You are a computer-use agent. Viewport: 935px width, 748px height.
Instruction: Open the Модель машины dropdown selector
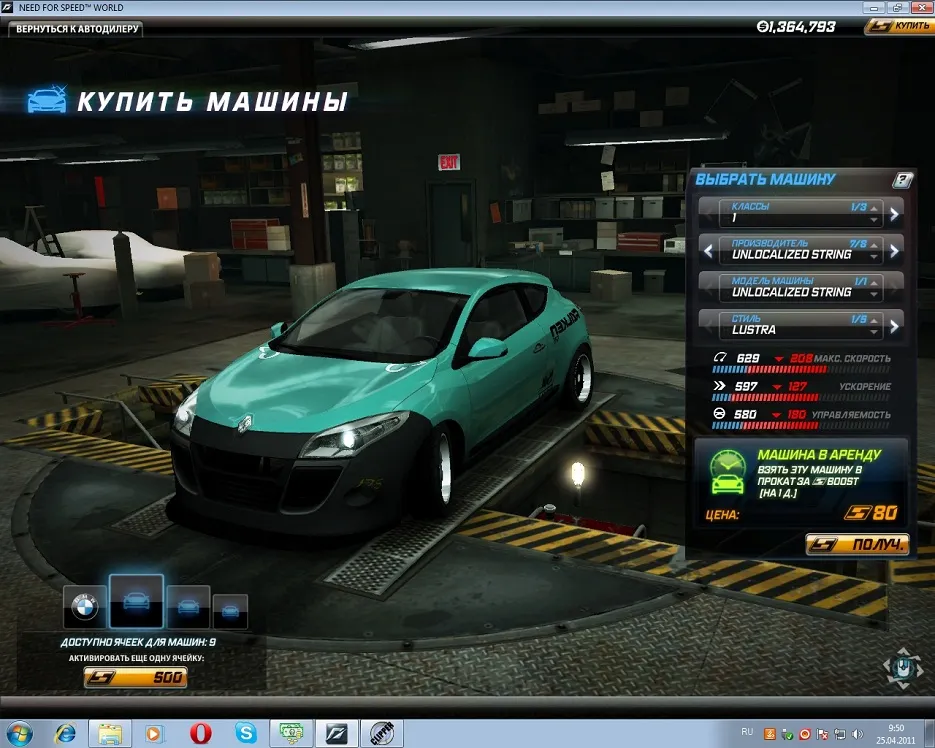point(801,288)
